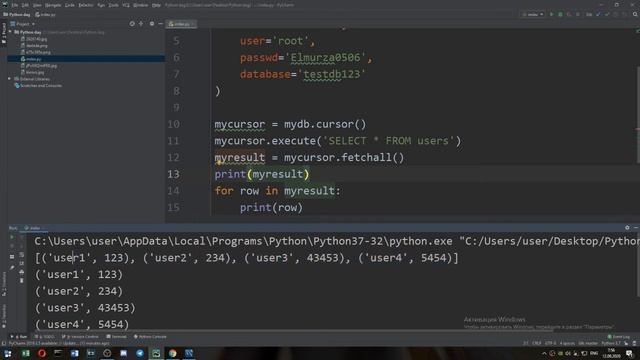
Task: Click the Python day breadcrumb in navigation bar
Action: (x=17, y=14)
